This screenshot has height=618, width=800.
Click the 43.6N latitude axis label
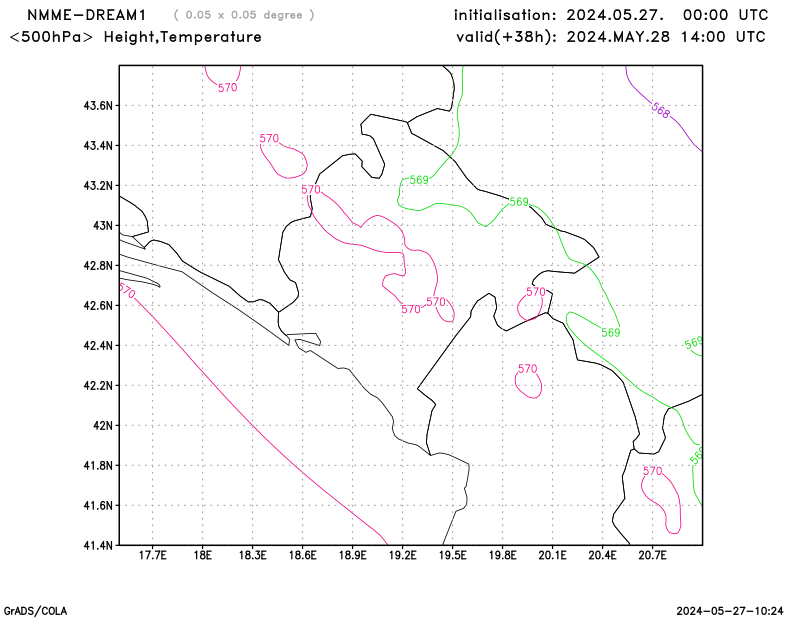coord(98,106)
